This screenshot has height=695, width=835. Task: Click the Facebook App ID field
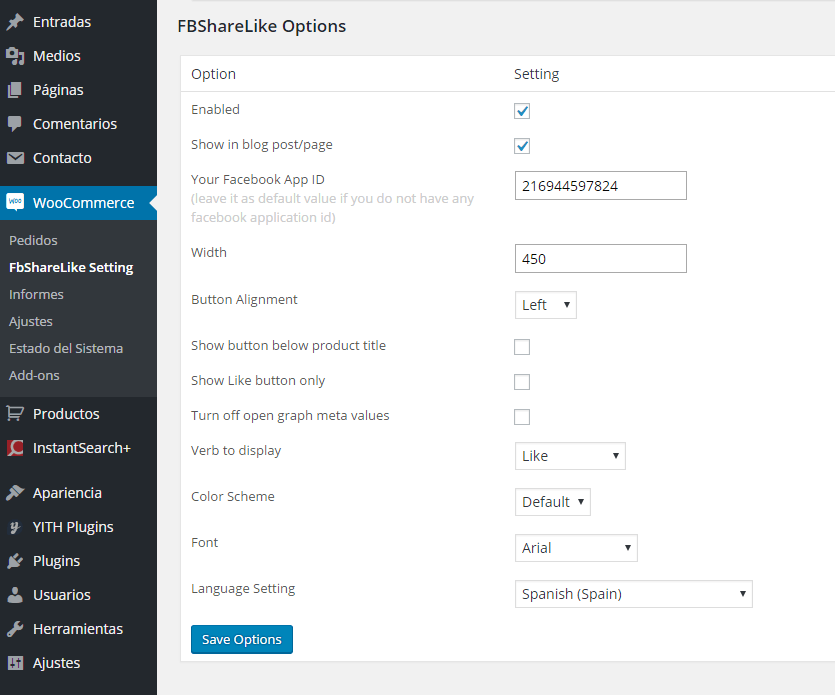pyautogui.click(x=601, y=185)
